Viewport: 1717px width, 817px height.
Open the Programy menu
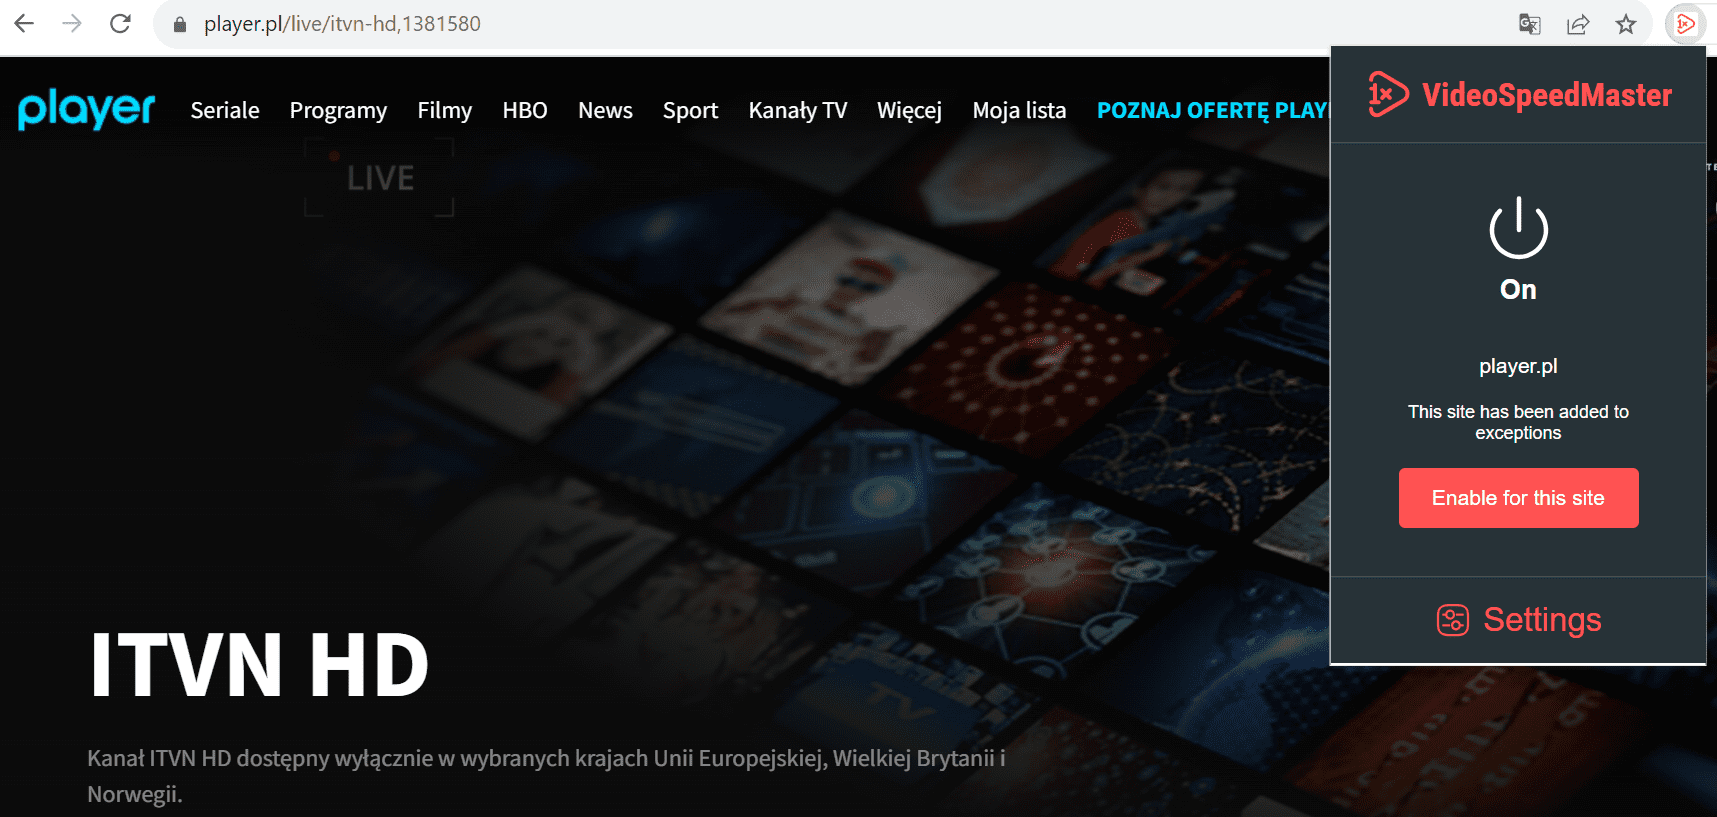tap(338, 110)
